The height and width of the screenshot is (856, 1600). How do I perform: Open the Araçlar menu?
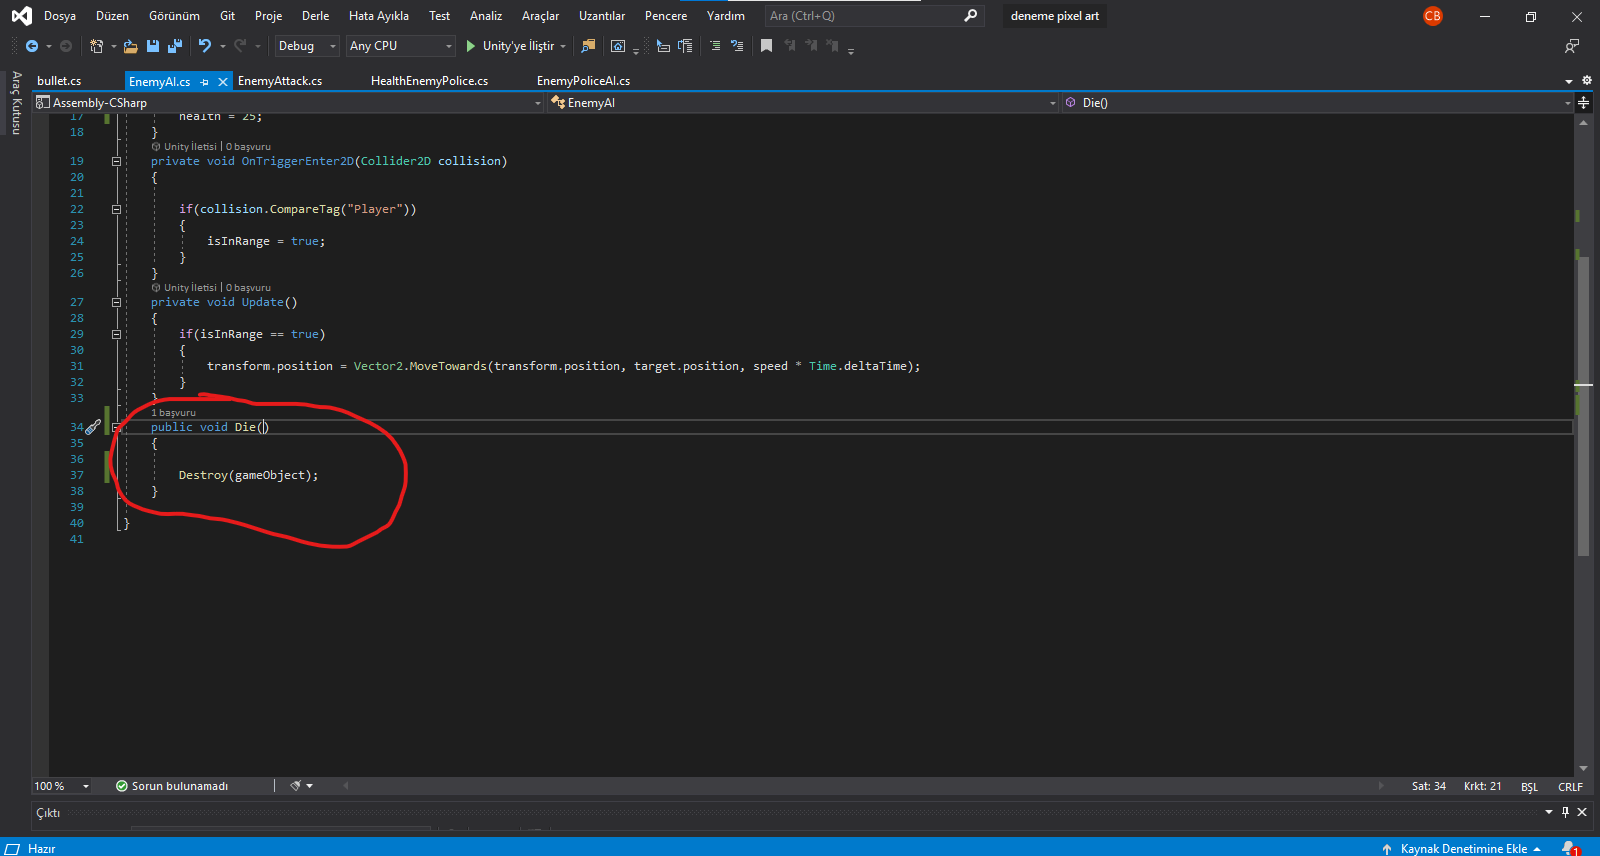[540, 16]
